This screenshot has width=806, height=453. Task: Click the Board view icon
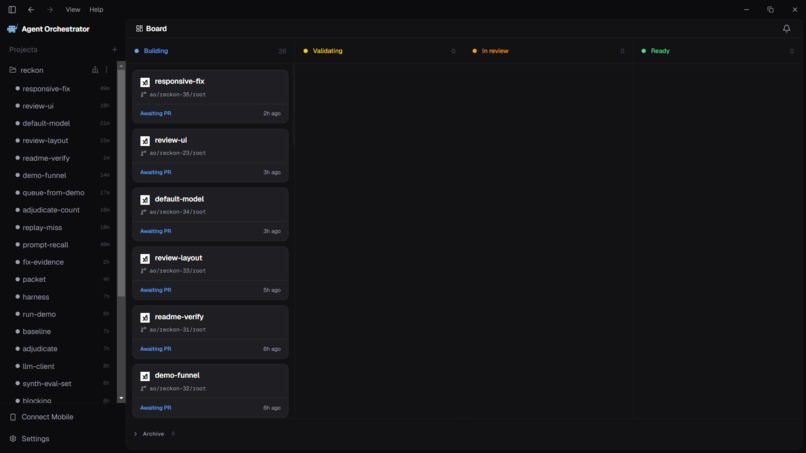139,29
